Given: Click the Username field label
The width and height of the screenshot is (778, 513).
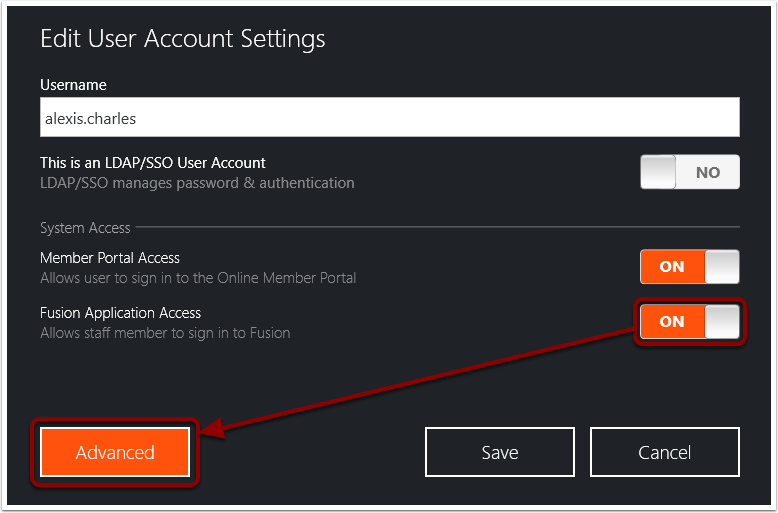Looking at the screenshot, I should 73,85.
